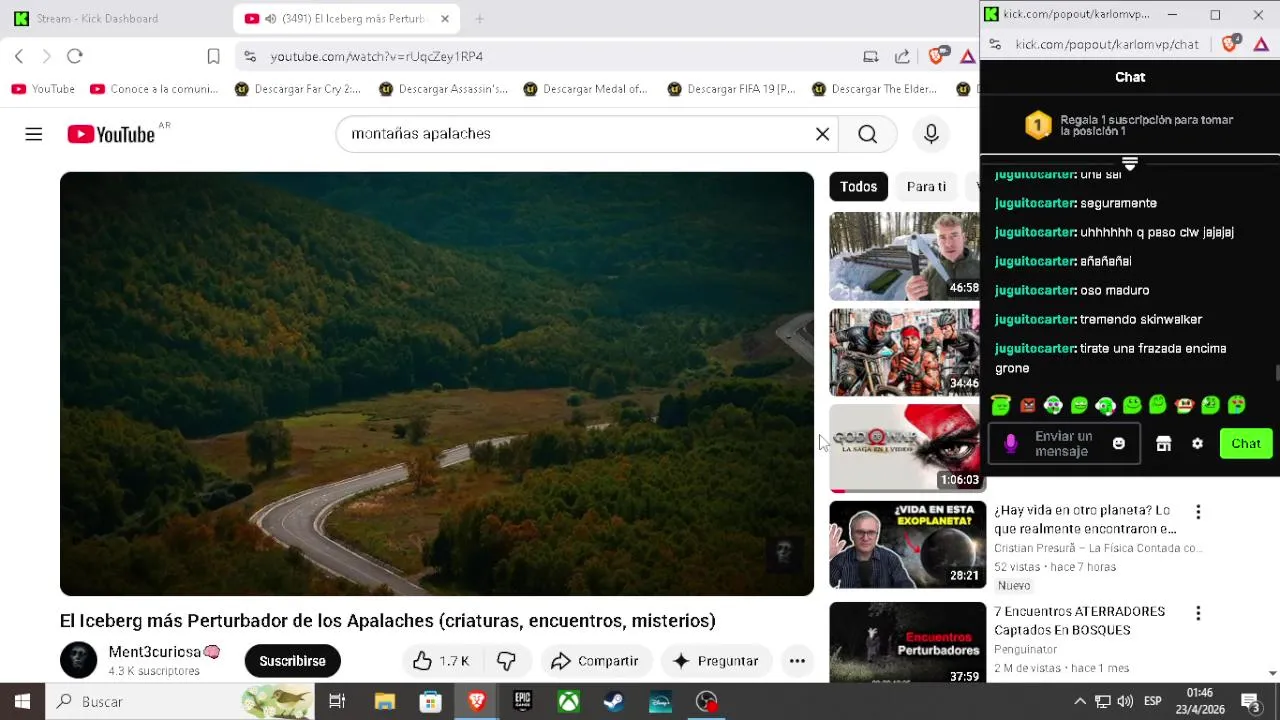Send message with green Chat button

(1246, 443)
